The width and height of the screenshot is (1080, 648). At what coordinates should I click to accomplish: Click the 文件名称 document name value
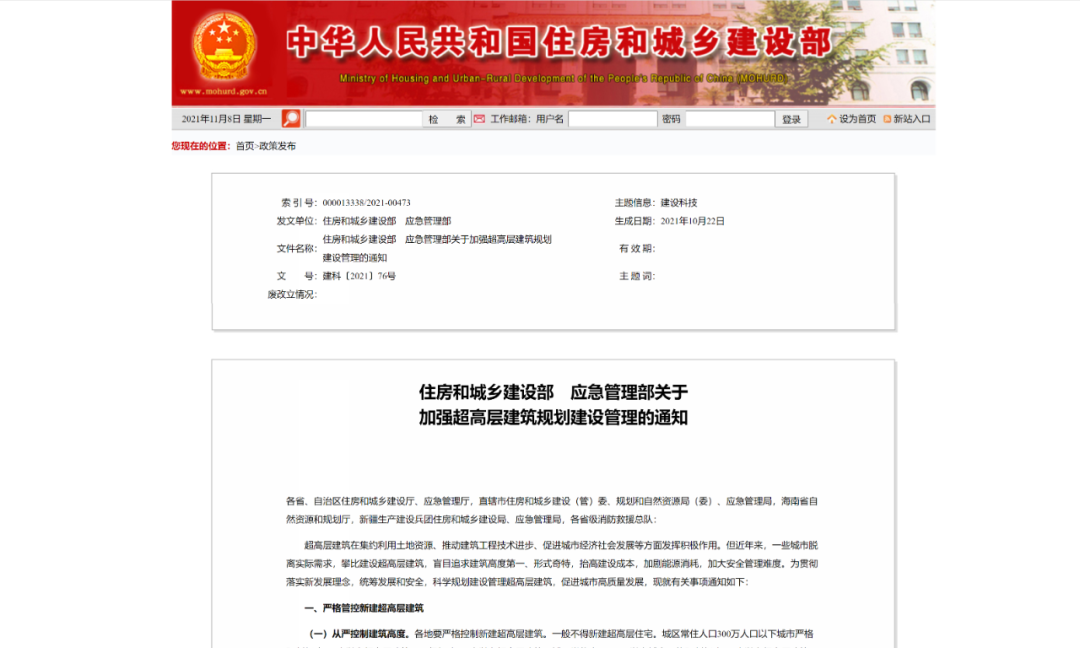click(437, 249)
